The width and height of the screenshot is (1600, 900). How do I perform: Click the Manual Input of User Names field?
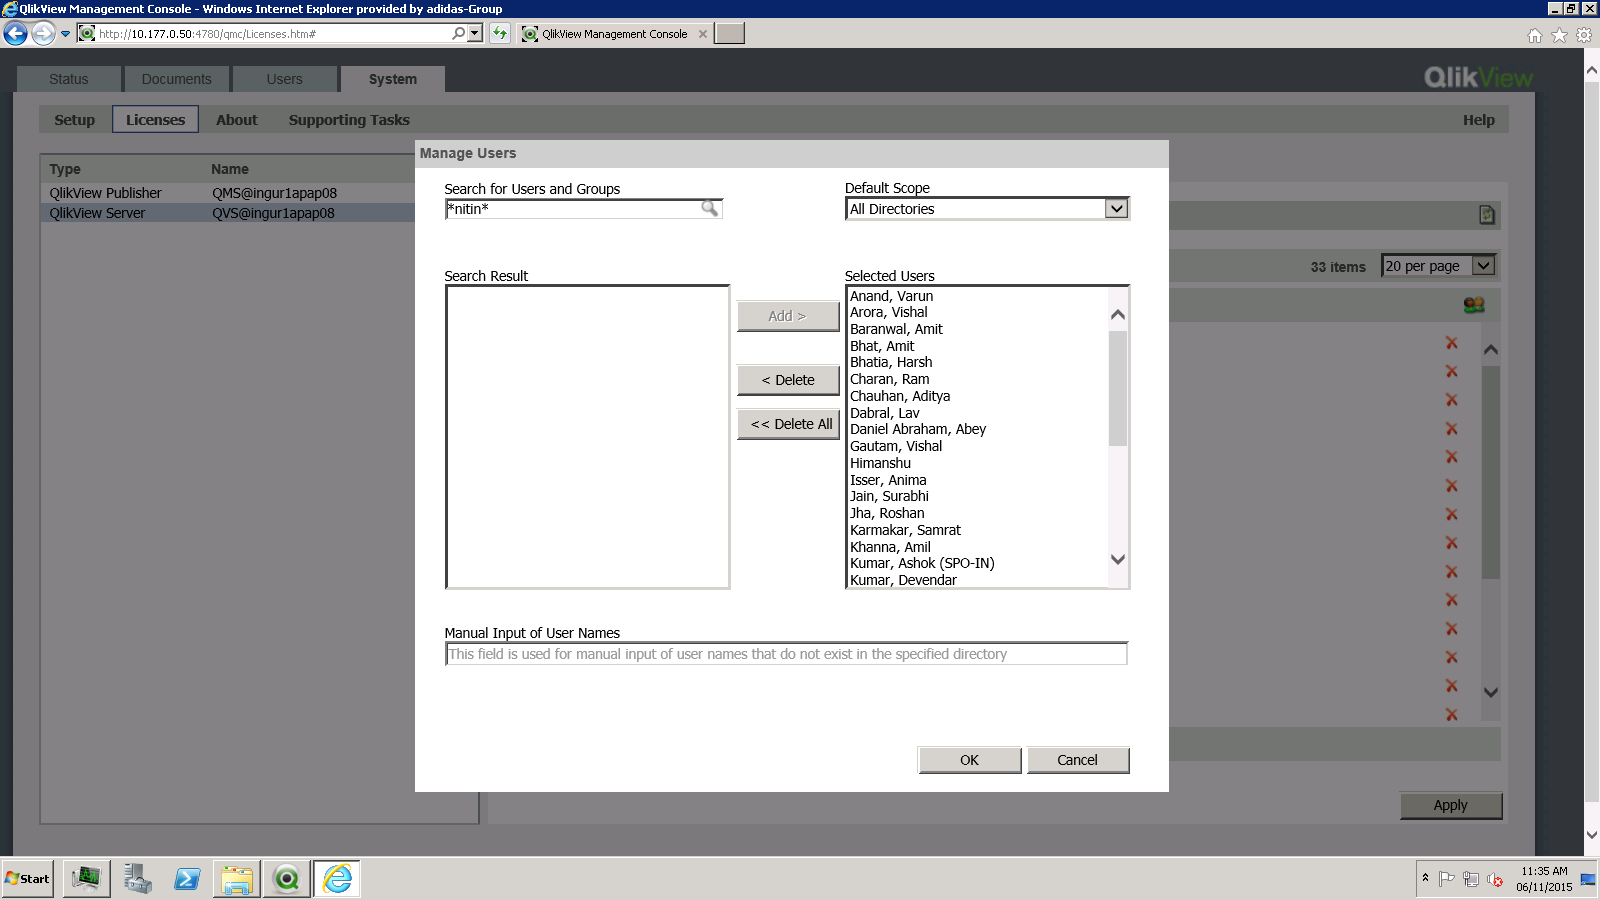pos(786,654)
